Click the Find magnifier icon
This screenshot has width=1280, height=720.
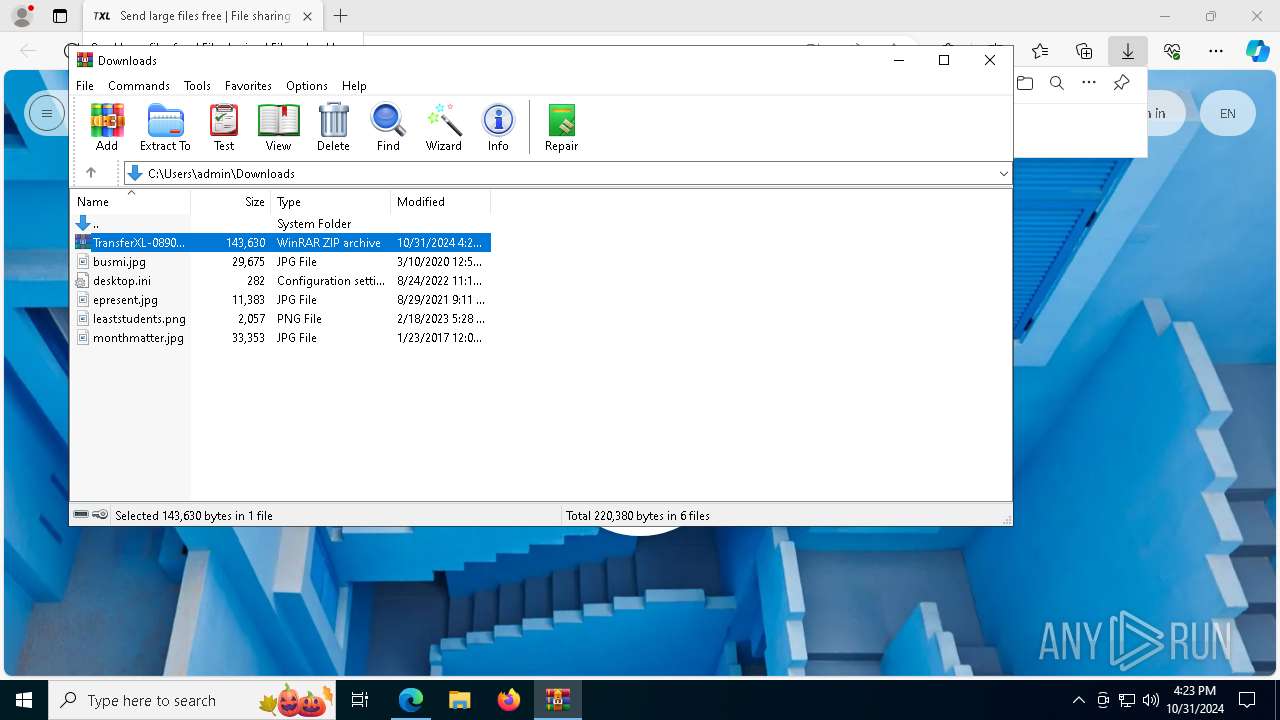tap(388, 127)
